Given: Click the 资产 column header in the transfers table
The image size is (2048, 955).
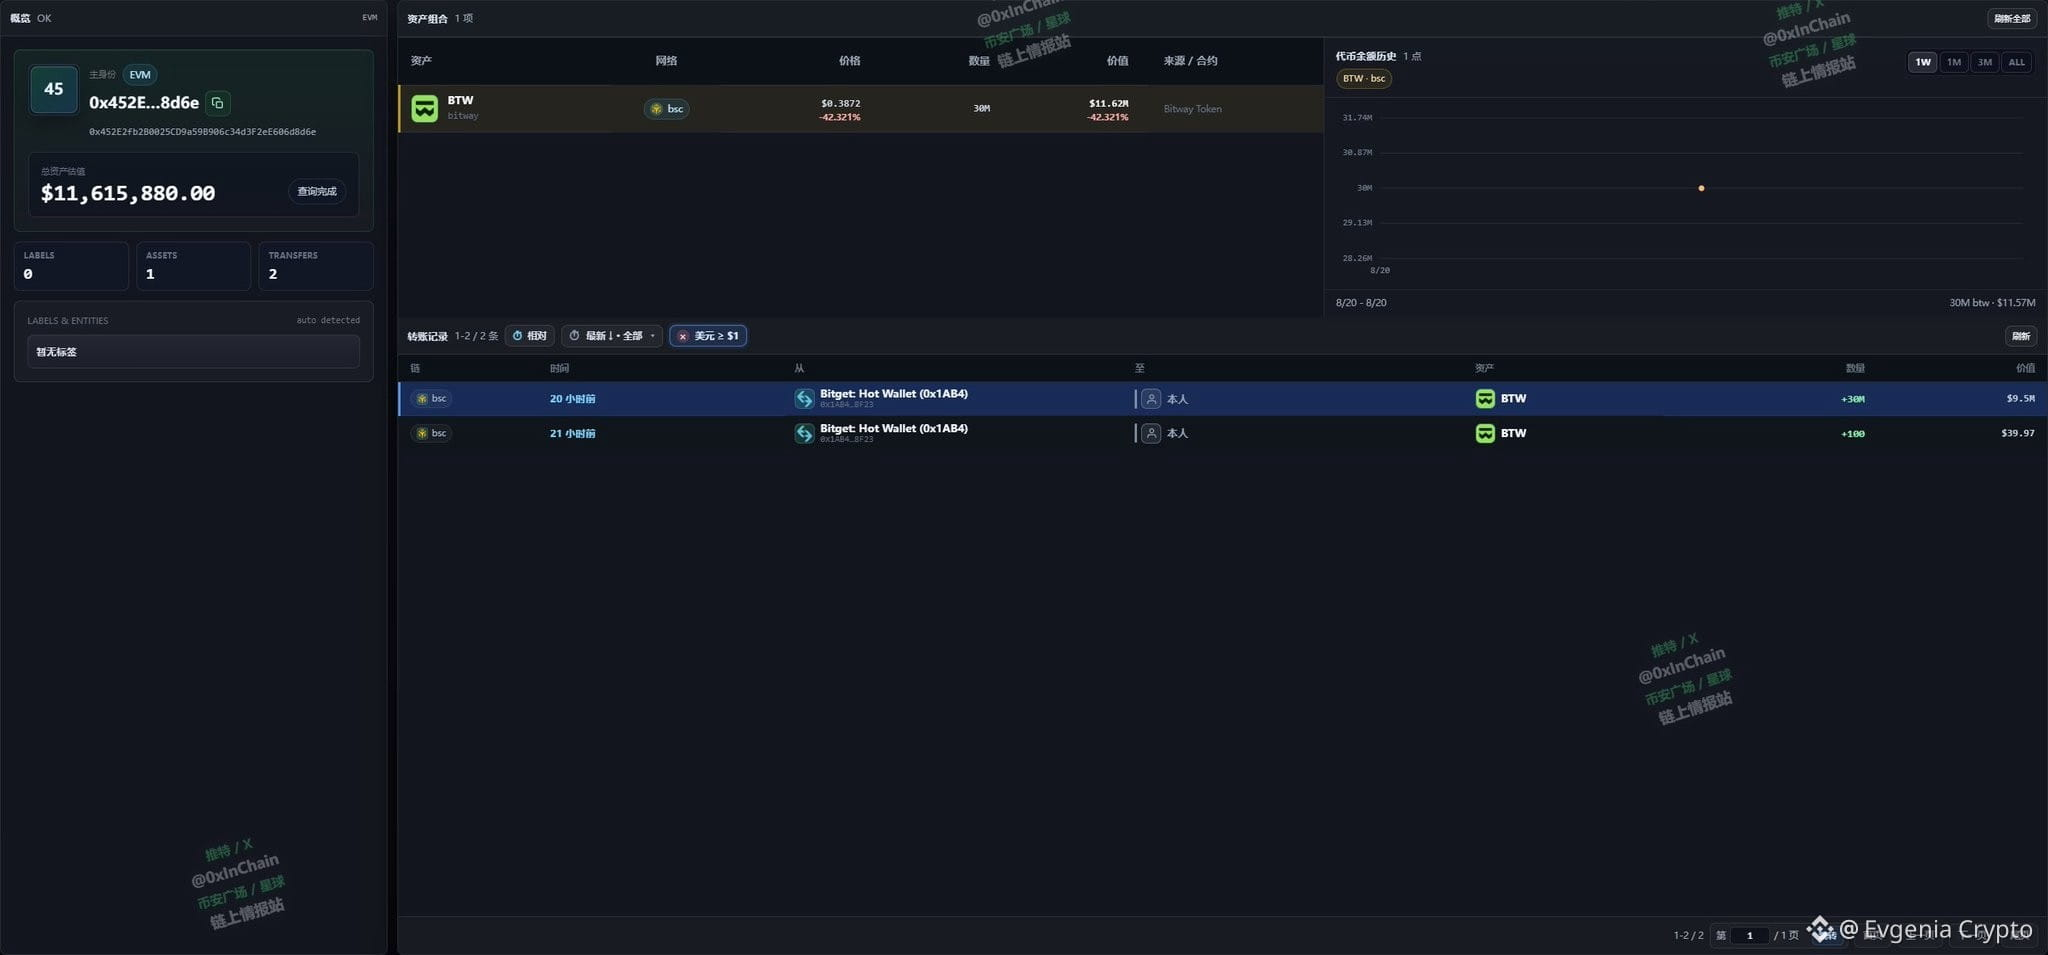Looking at the screenshot, I should (1484, 368).
